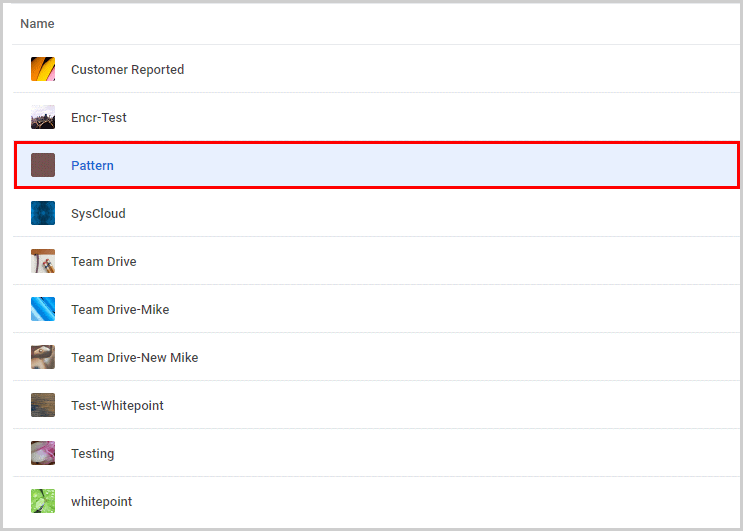Image resolution: width=743 pixels, height=531 pixels.
Task: Open the Customer Reported shared drive
Action: coord(127,70)
